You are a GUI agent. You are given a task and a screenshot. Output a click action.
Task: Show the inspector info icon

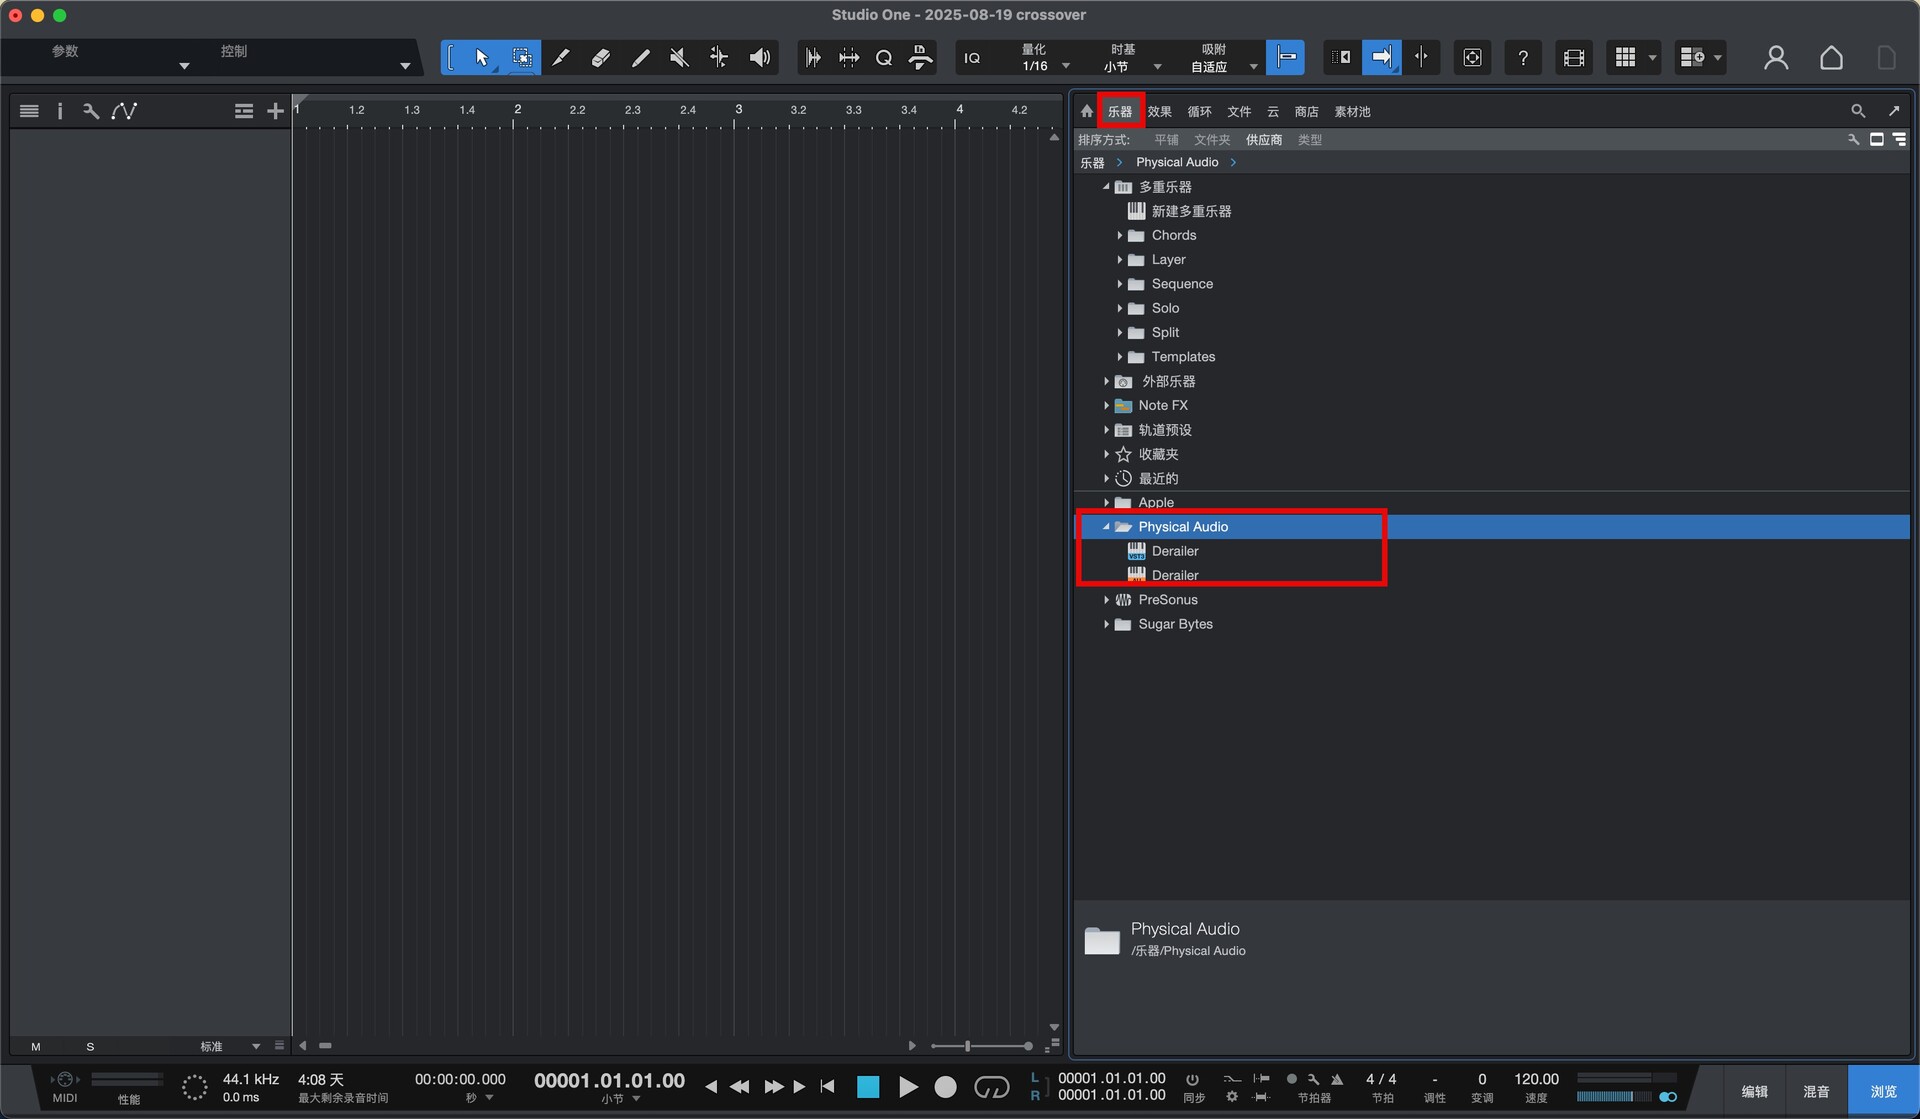[60, 111]
